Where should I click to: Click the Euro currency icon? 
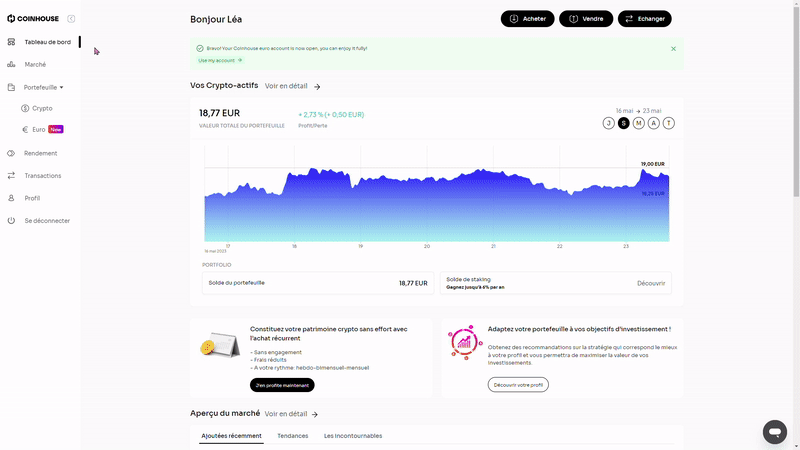(25, 130)
